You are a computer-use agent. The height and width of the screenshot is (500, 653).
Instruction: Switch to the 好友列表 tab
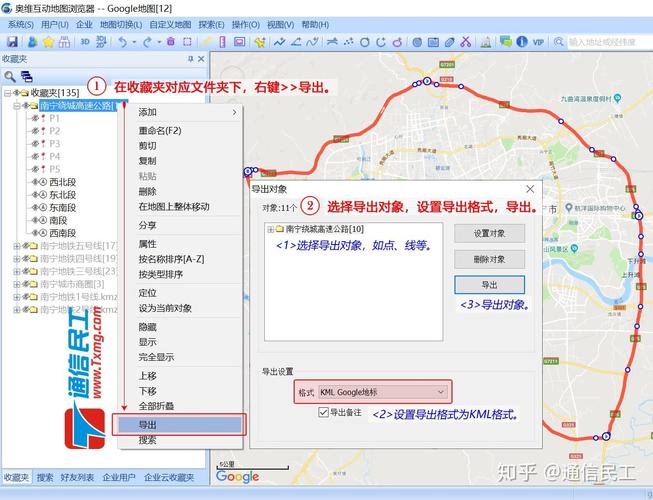point(78,478)
